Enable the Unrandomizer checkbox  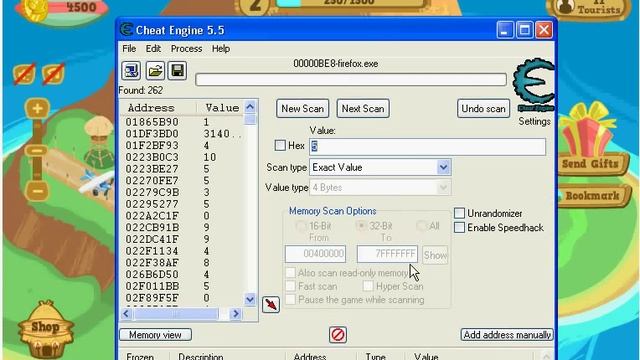click(x=459, y=213)
